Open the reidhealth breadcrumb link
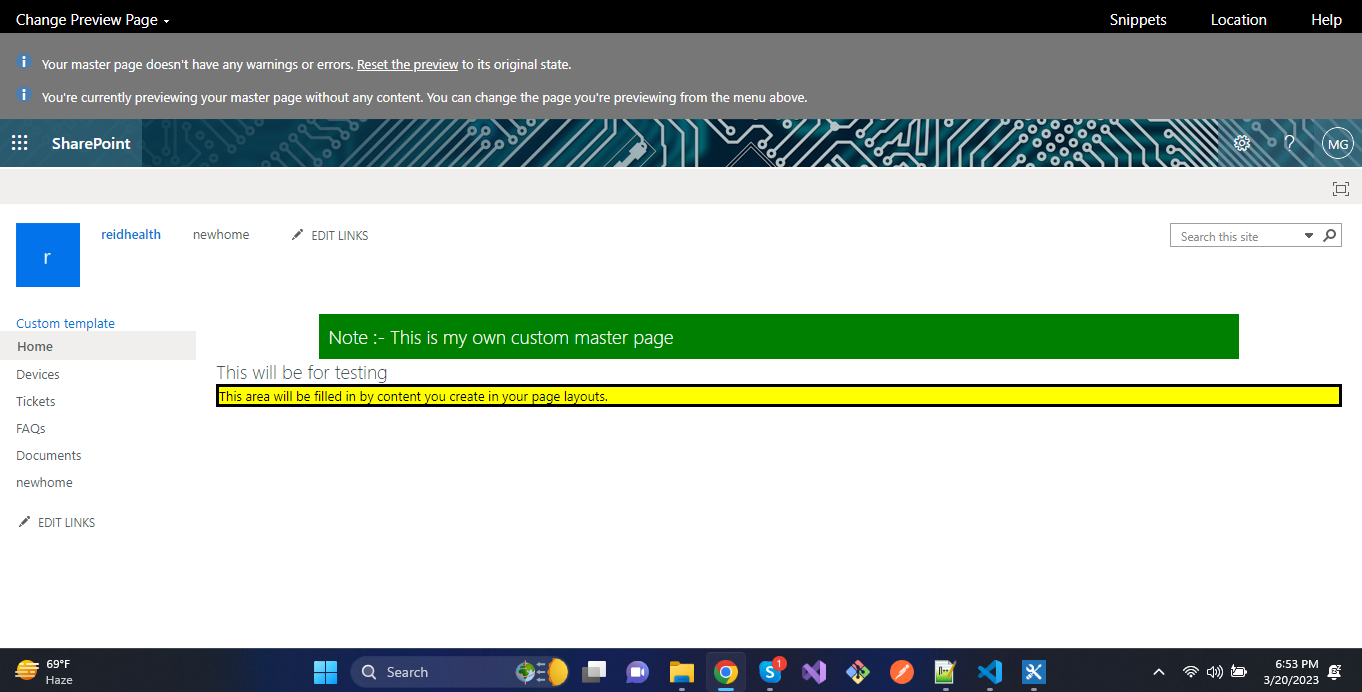The width and height of the screenshot is (1362, 692). click(x=131, y=234)
